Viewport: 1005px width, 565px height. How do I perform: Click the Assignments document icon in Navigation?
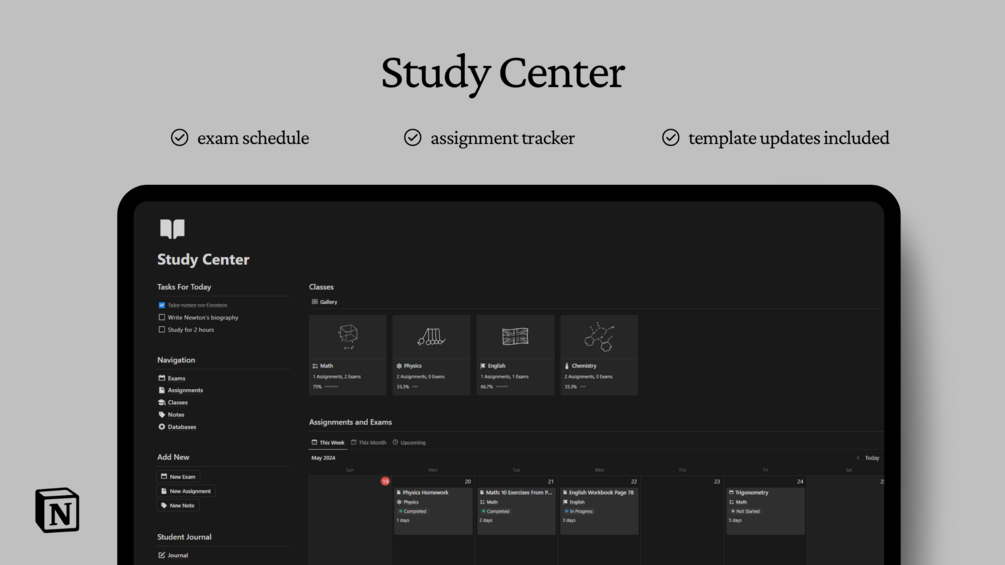[162, 390]
